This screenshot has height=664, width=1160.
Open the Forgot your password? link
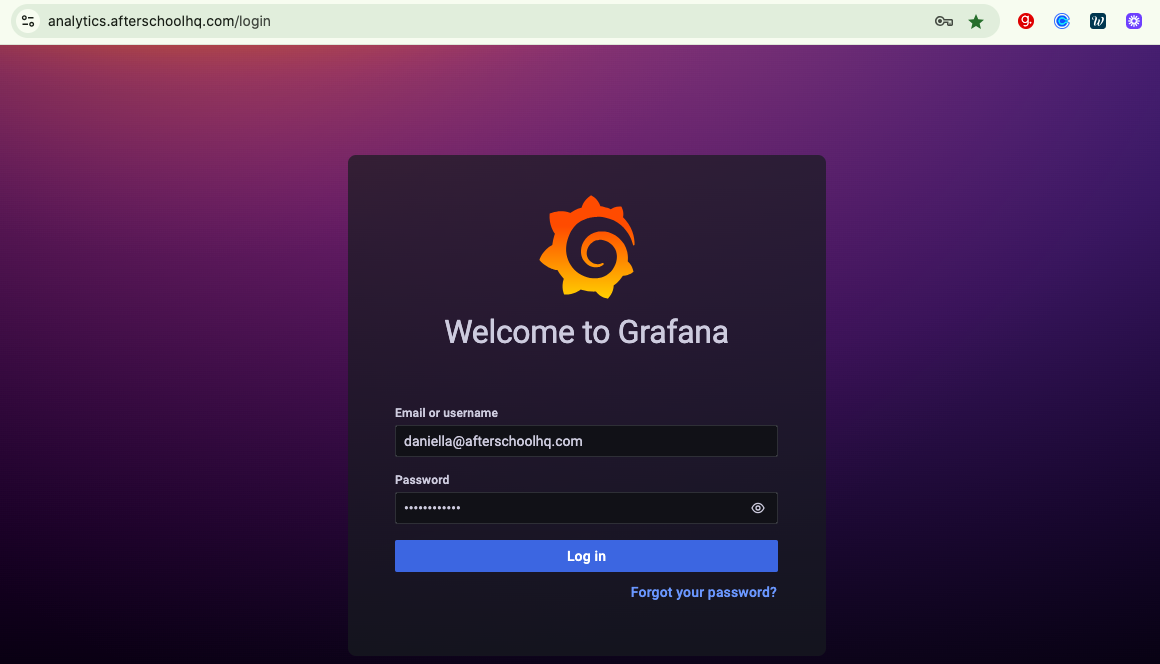pos(704,592)
